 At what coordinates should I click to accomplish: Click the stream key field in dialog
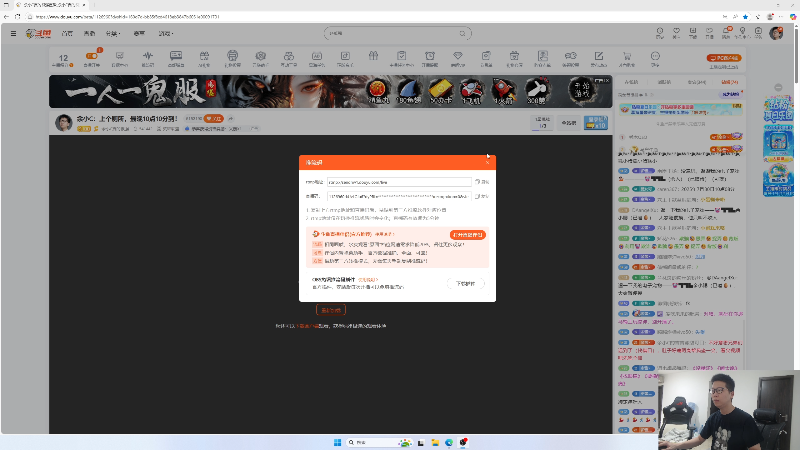(x=399, y=196)
